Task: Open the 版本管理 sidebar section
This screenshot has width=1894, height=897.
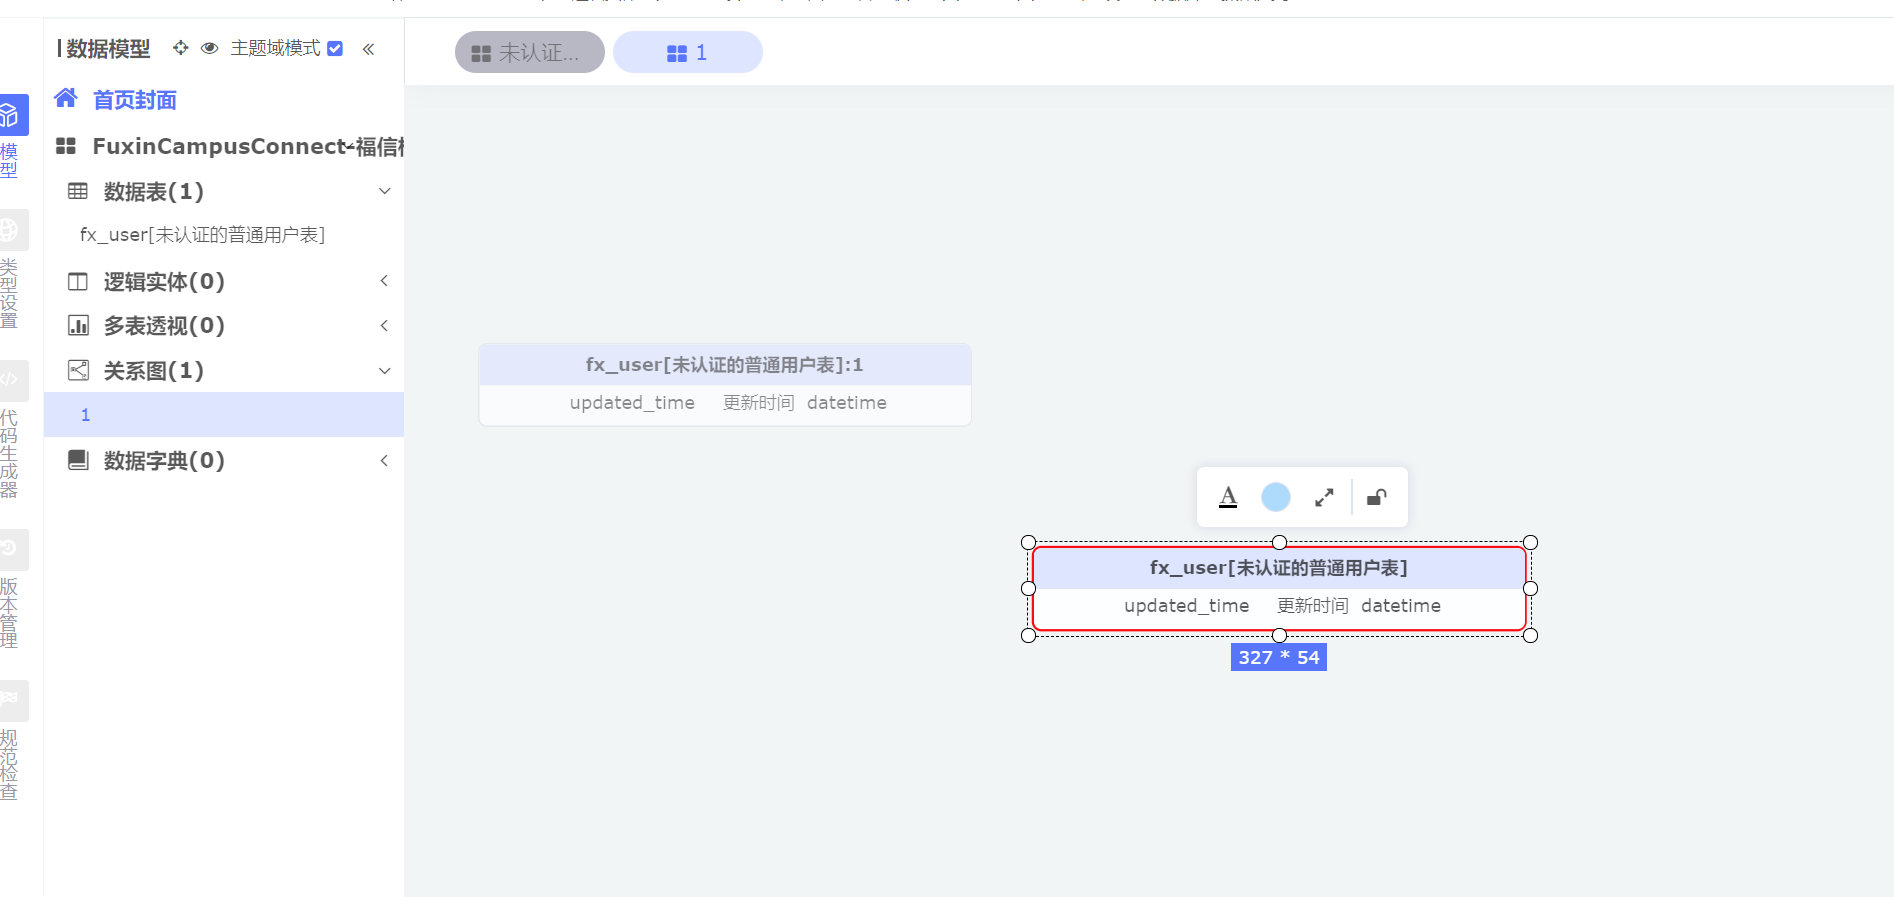Action: pos(10,590)
